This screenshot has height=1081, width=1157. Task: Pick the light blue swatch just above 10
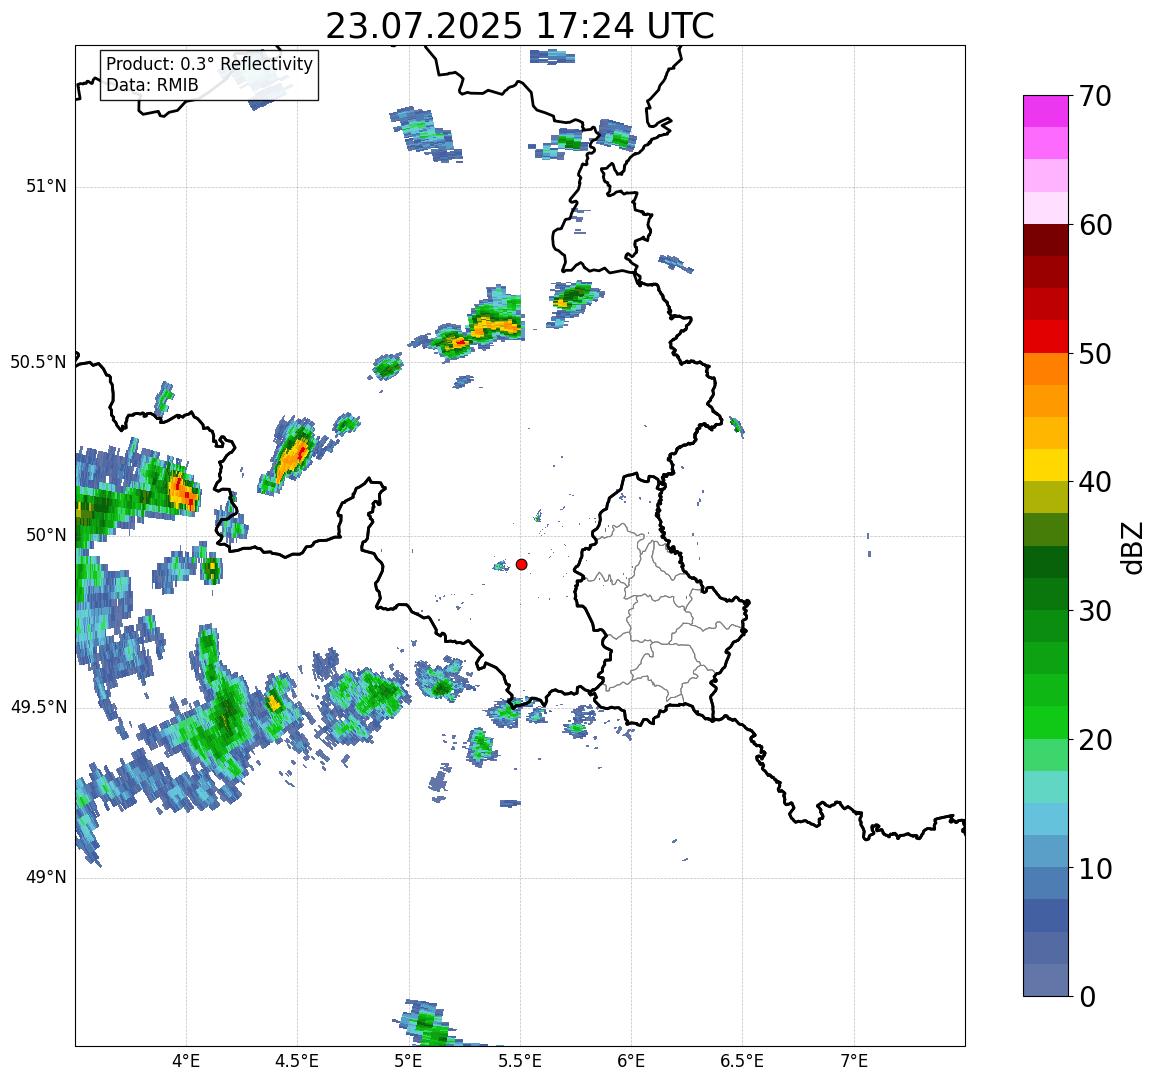1046,852
